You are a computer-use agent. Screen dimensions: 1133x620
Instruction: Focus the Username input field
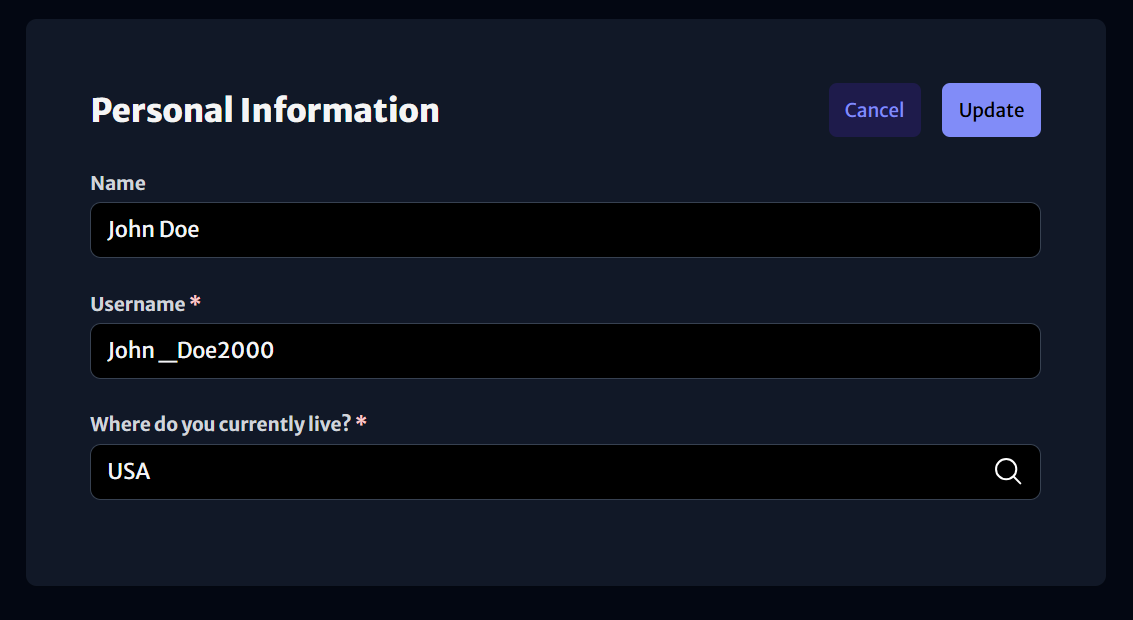coord(565,350)
